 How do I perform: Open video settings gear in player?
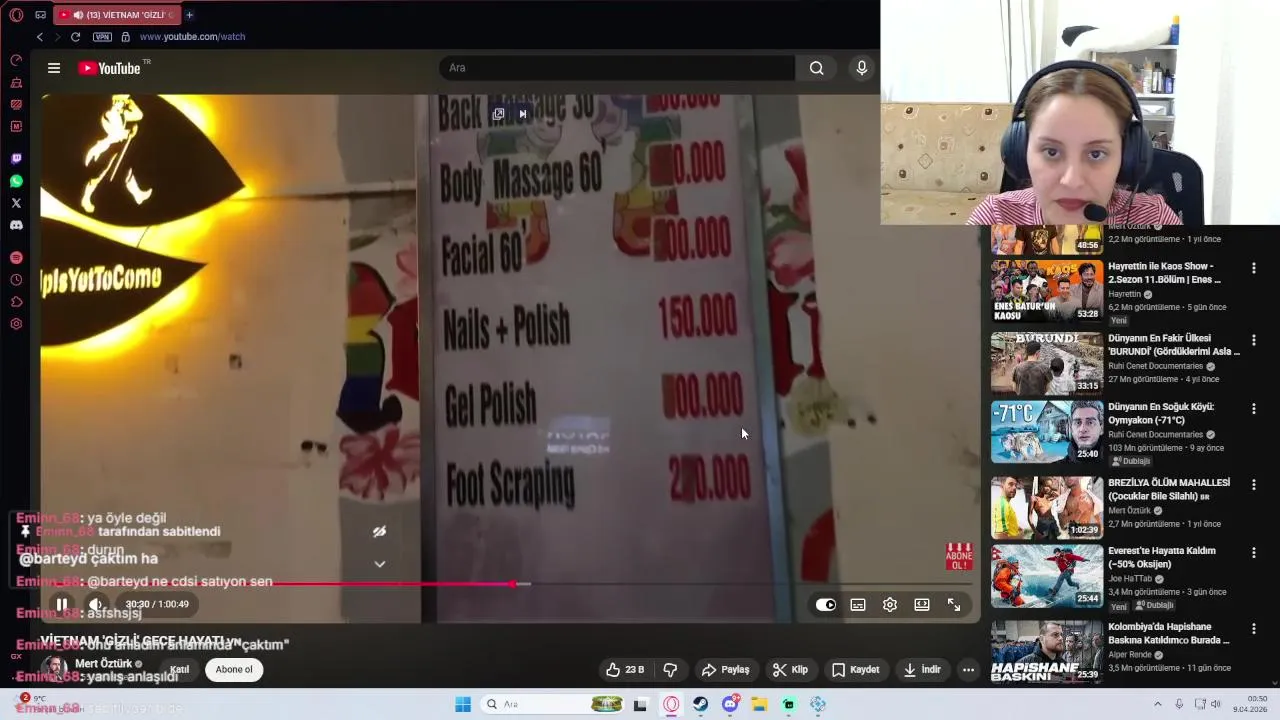[x=890, y=605]
